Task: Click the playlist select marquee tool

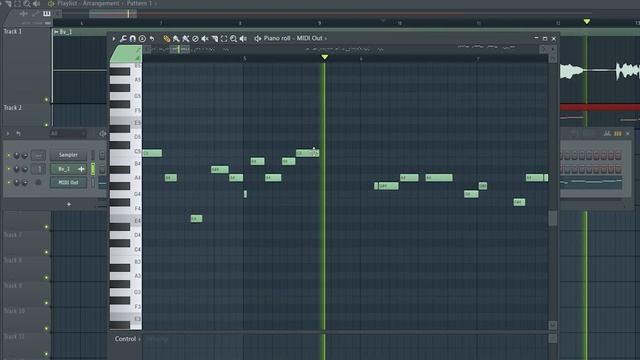Action: coord(18,4)
